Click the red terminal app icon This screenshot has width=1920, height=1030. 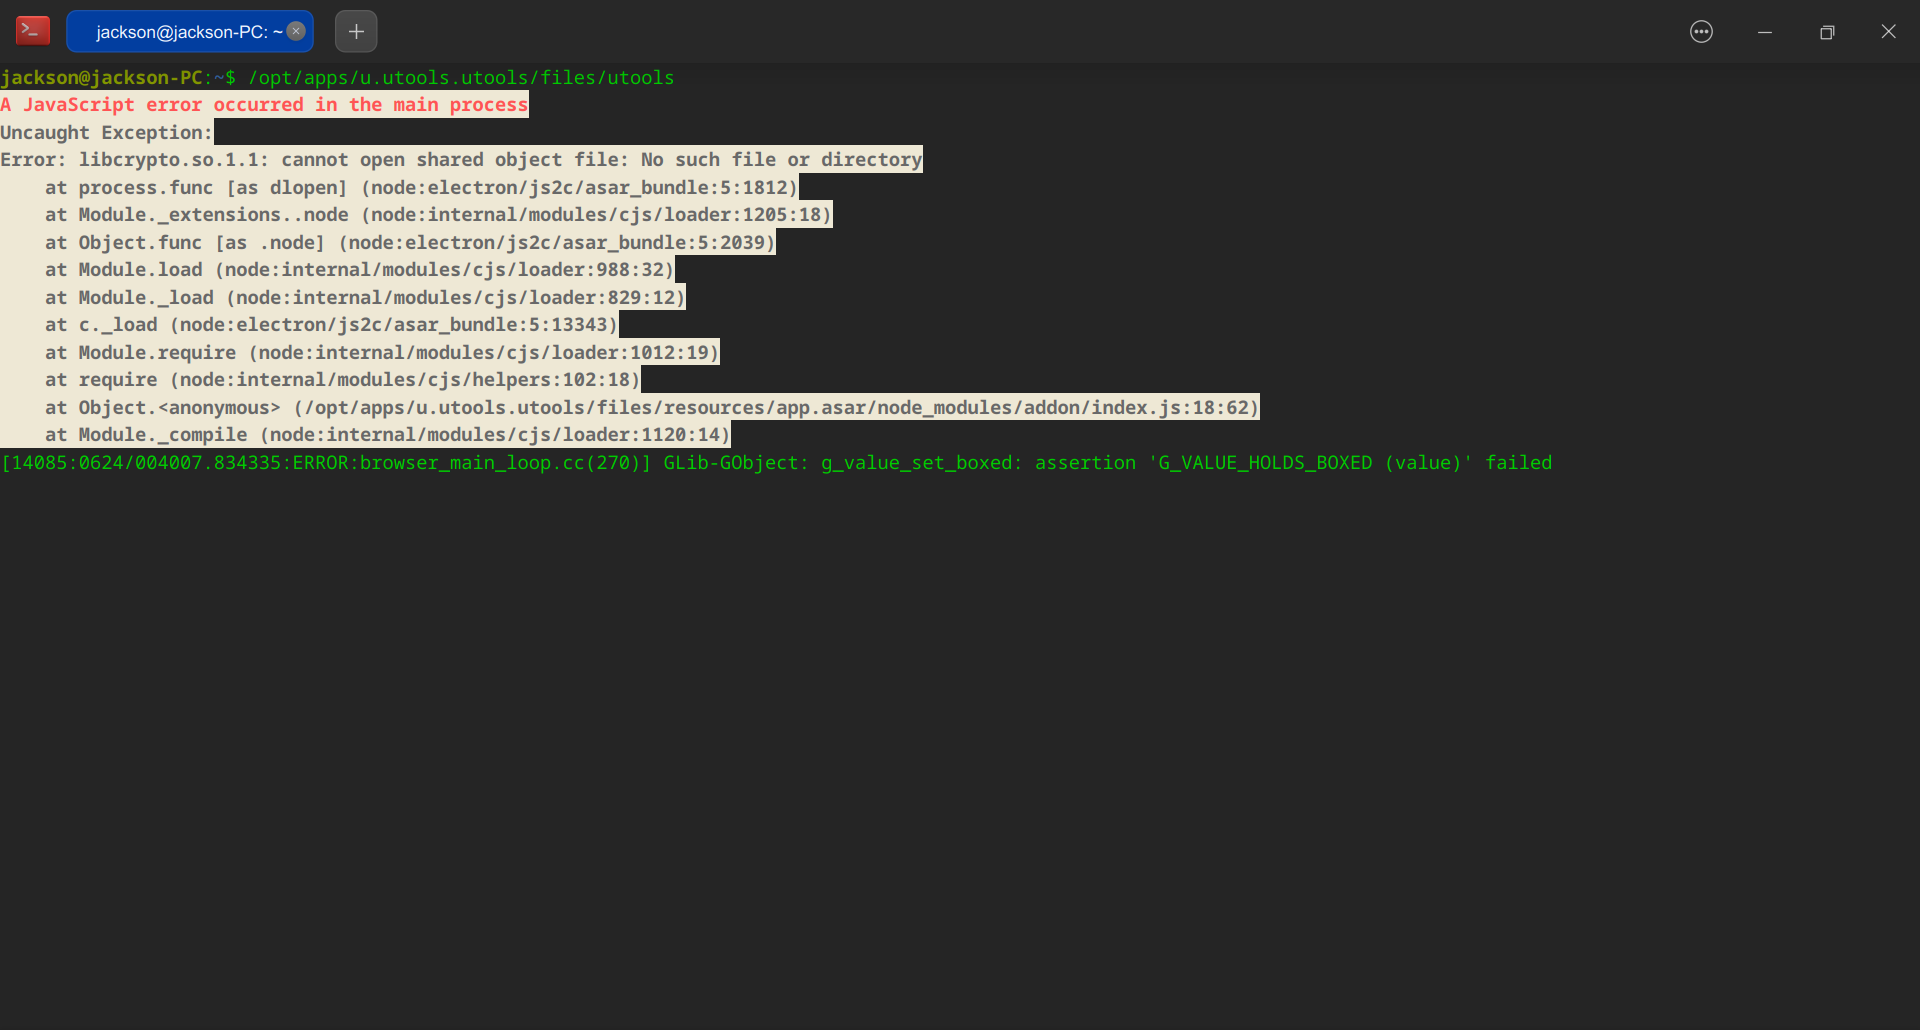(x=33, y=31)
